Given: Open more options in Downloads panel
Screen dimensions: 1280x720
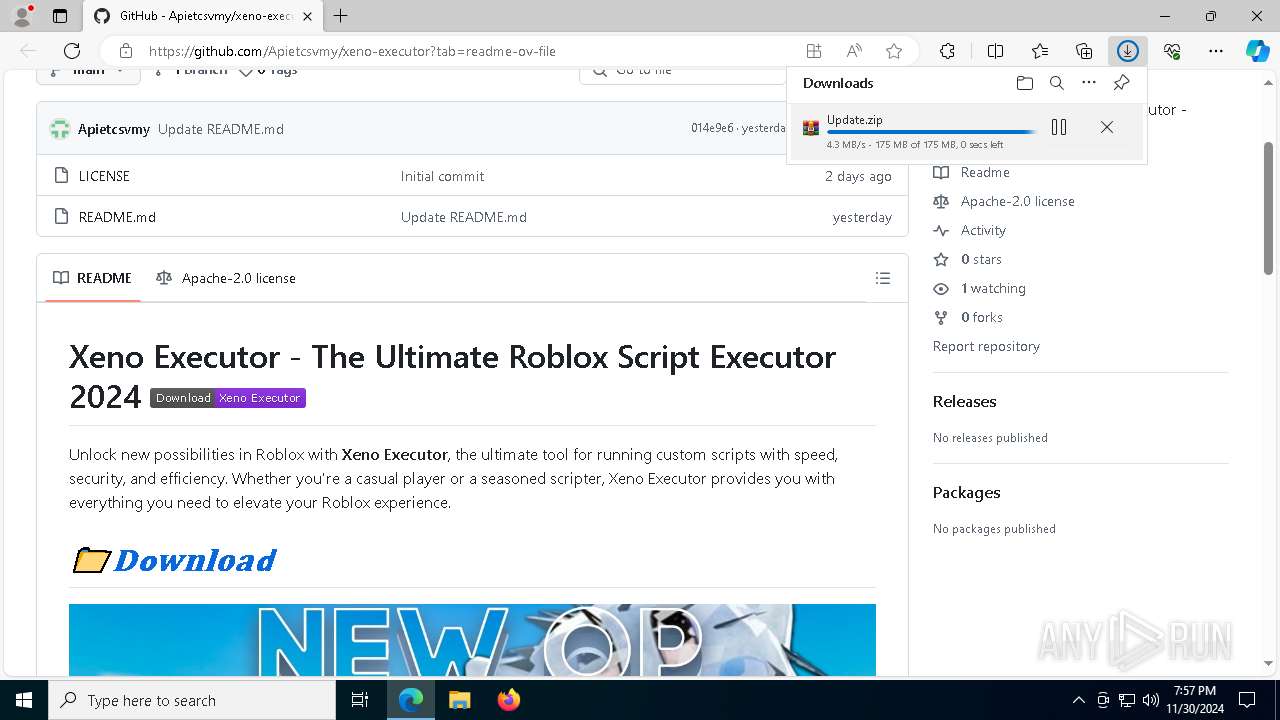Looking at the screenshot, I should (1089, 83).
